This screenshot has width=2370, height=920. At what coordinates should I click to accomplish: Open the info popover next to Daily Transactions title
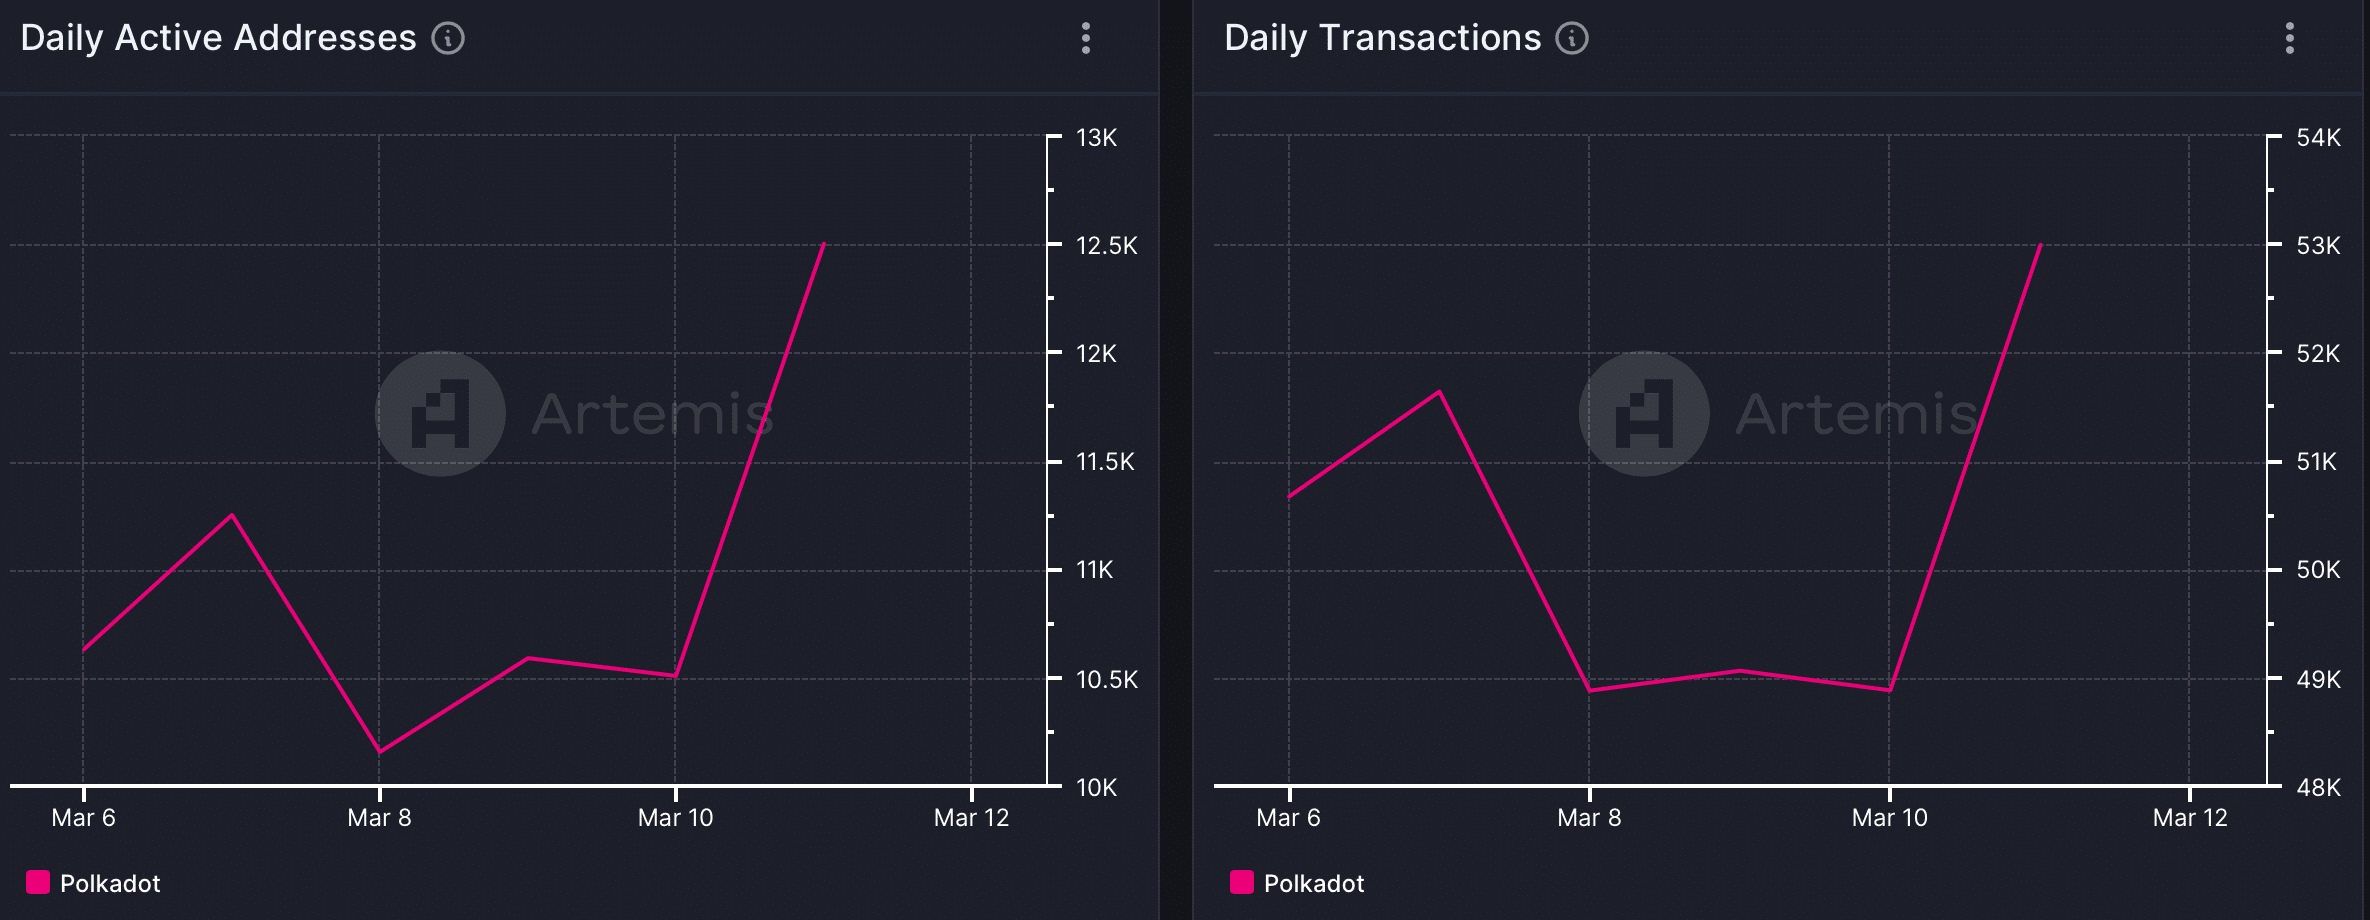(1572, 38)
